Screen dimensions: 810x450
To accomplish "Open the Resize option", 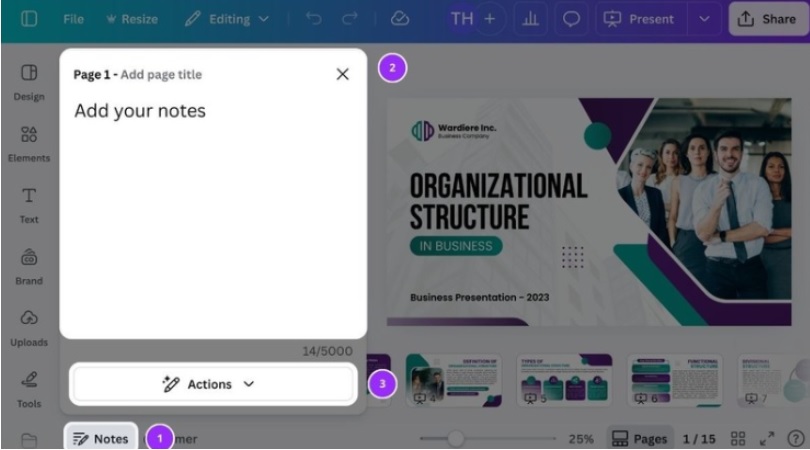I will pyautogui.click(x=132, y=19).
